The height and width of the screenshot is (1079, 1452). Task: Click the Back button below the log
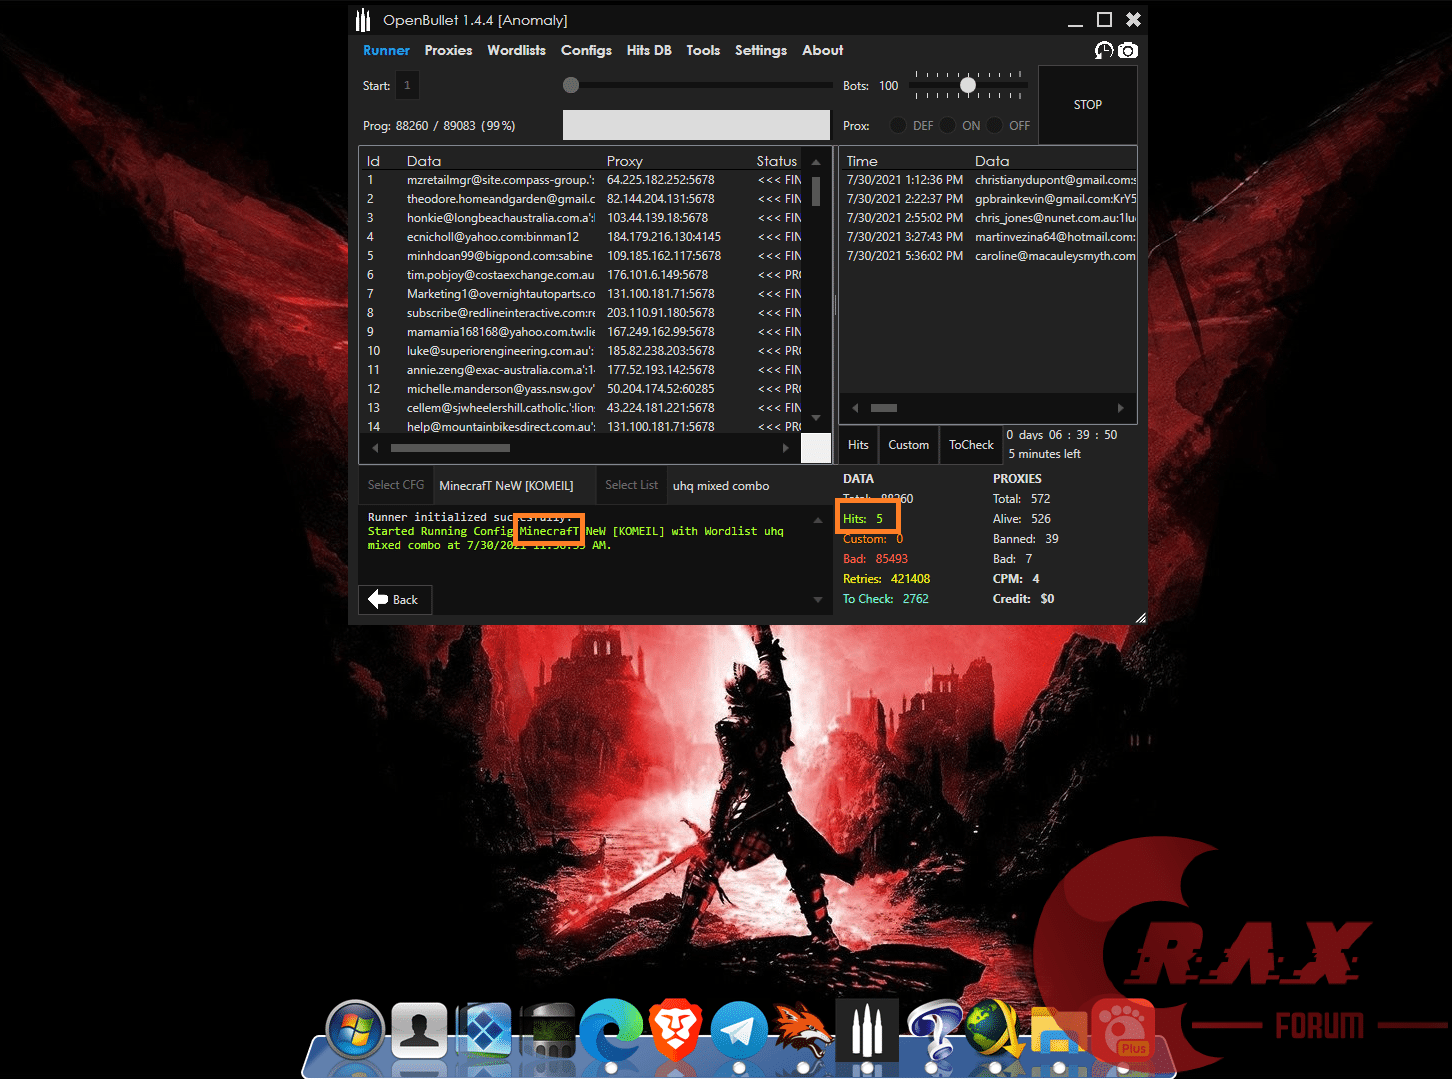pyautogui.click(x=394, y=599)
